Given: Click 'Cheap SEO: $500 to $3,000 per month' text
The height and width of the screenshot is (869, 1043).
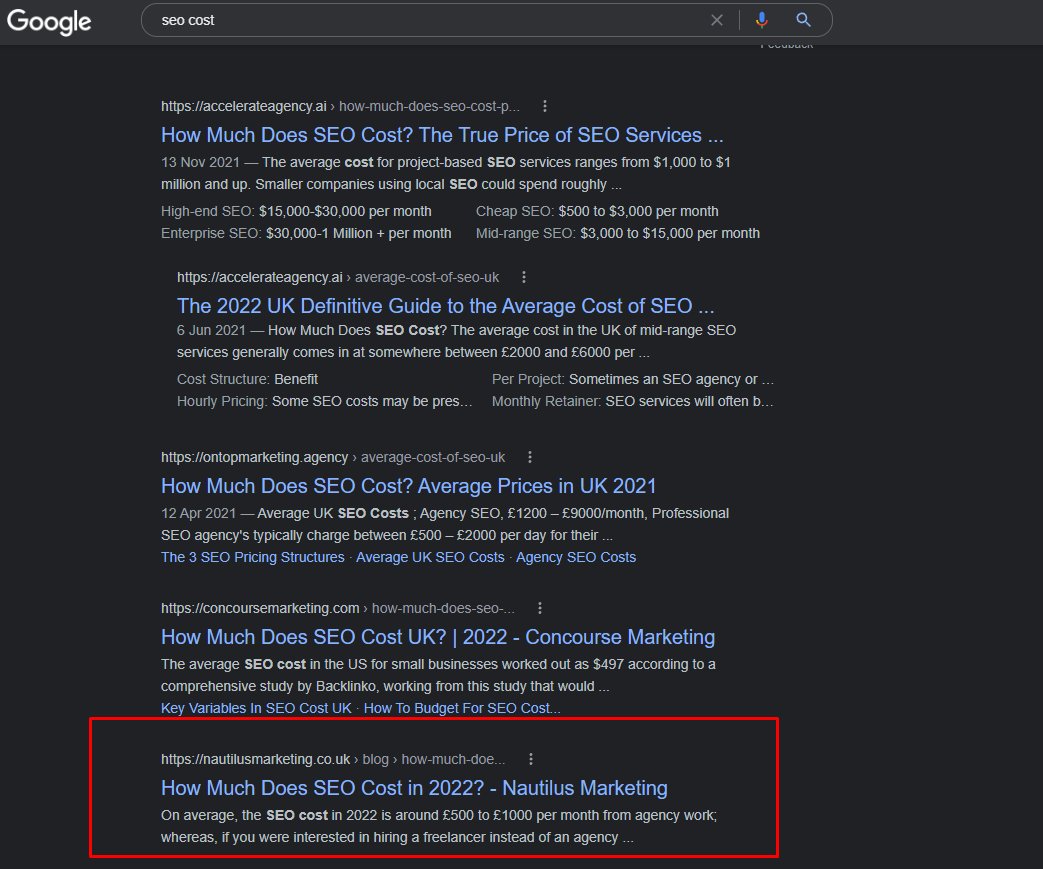Looking at the screenshot, I should [597, 212].
